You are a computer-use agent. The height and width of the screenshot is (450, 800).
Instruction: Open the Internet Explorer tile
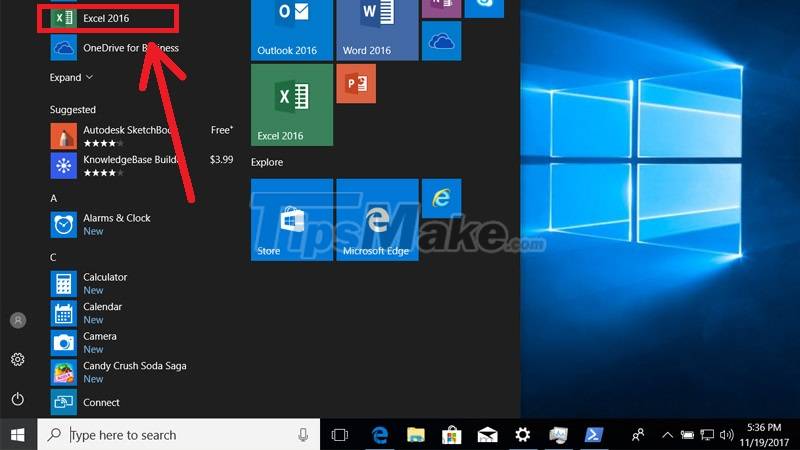point(442,198)
